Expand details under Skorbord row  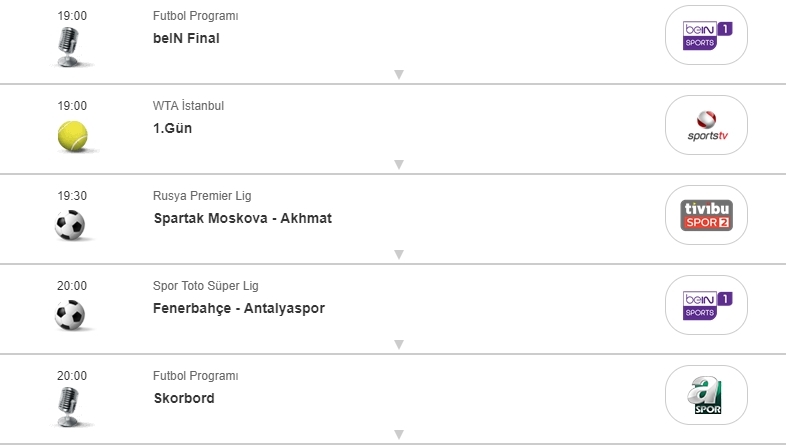(x=398, y=435)
